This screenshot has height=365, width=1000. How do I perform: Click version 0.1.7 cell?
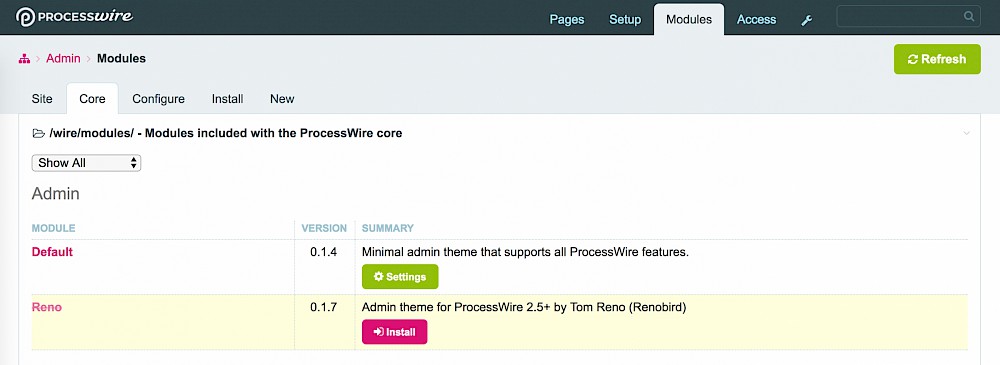point(323,307)
